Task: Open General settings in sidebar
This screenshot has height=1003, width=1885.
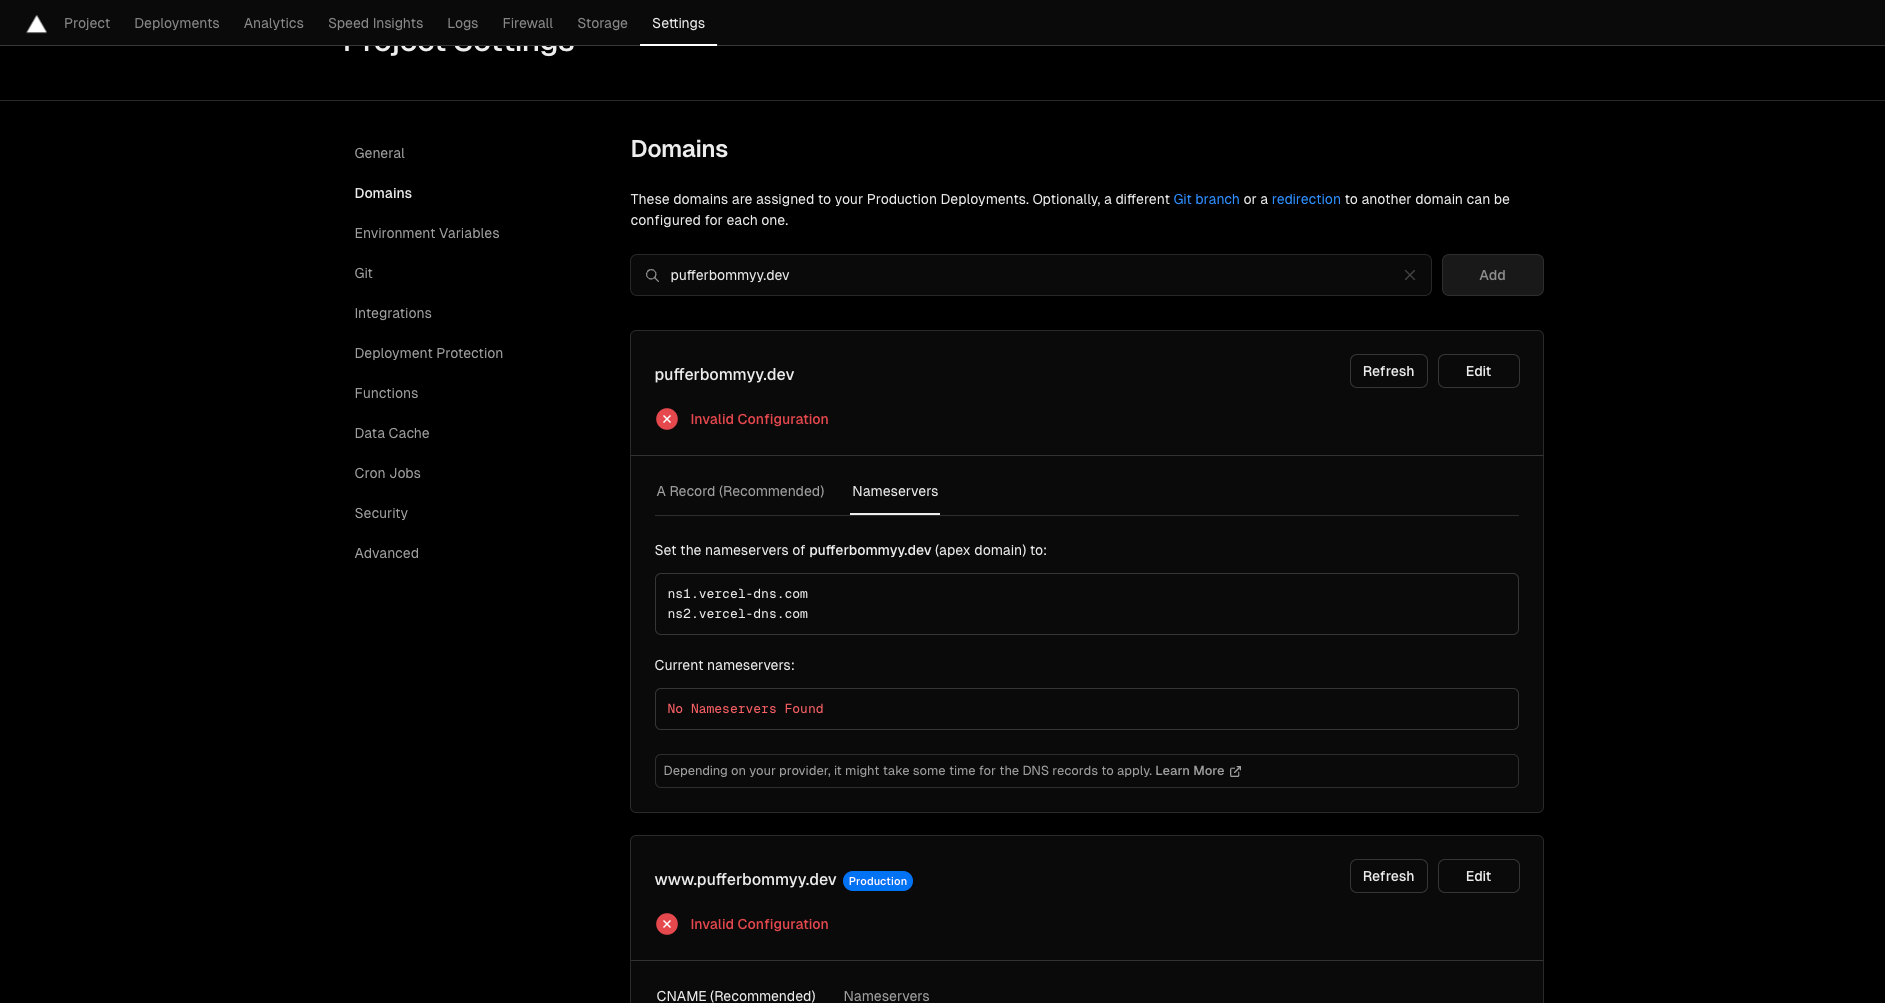Action: tap(380, 153)
